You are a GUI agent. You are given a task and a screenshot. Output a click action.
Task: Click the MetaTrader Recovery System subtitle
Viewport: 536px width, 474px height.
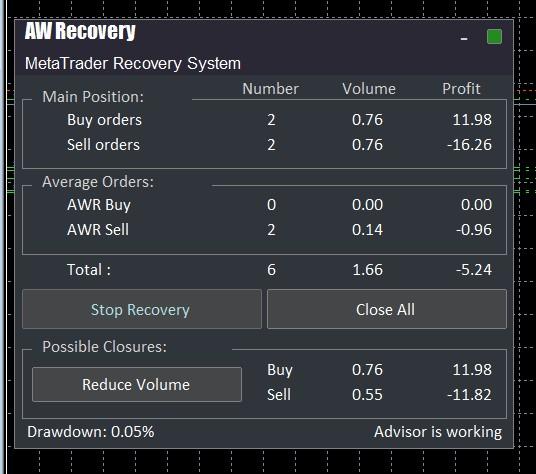(133, 64)
